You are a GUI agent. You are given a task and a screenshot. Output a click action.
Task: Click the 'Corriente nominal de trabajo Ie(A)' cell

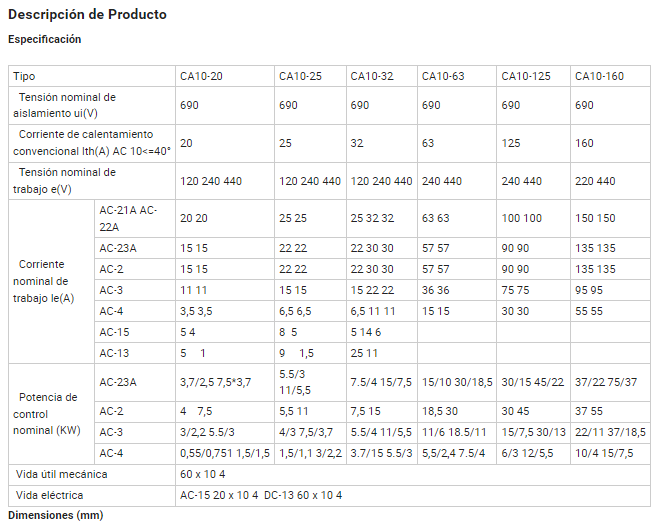(51, 282)
